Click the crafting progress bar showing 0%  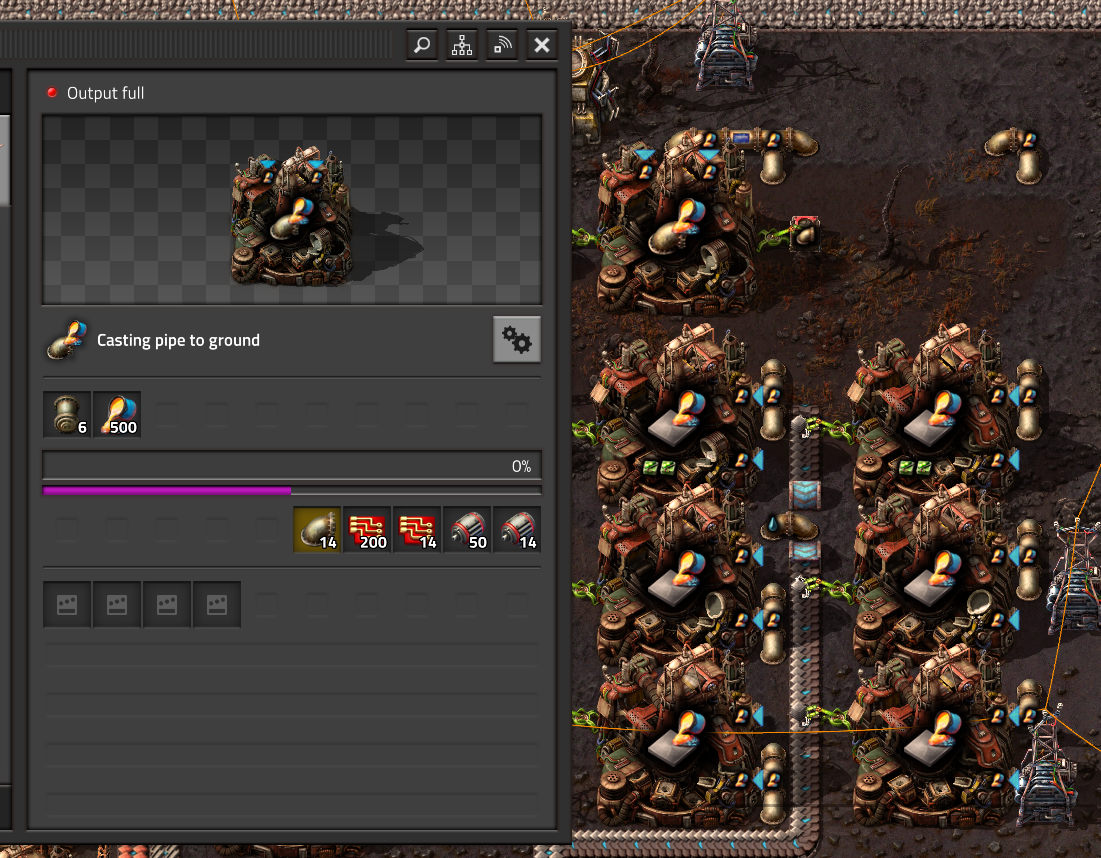point(291,464)
